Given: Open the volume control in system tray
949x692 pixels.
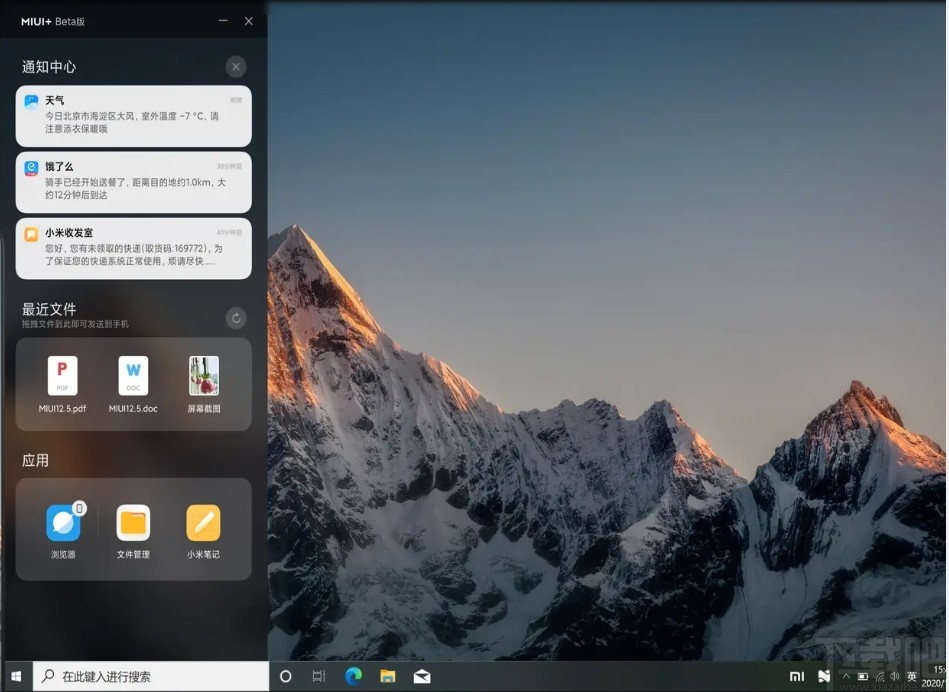Looking at the screenshot, I should [x=895, y=677].
